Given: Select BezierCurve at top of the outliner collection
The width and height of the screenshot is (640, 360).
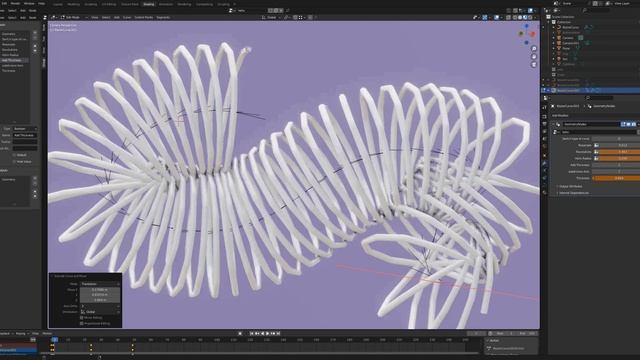Looking at the screenshot, I should tap(570, 27).
